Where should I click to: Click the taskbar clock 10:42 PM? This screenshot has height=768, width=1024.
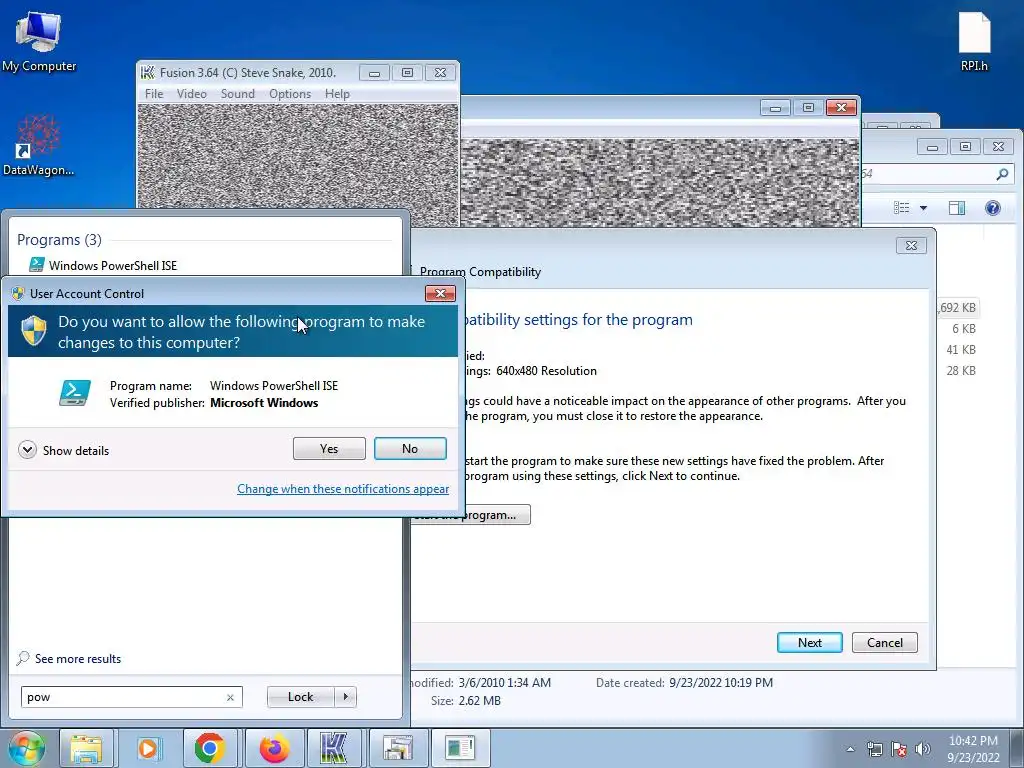coord(973,741)
